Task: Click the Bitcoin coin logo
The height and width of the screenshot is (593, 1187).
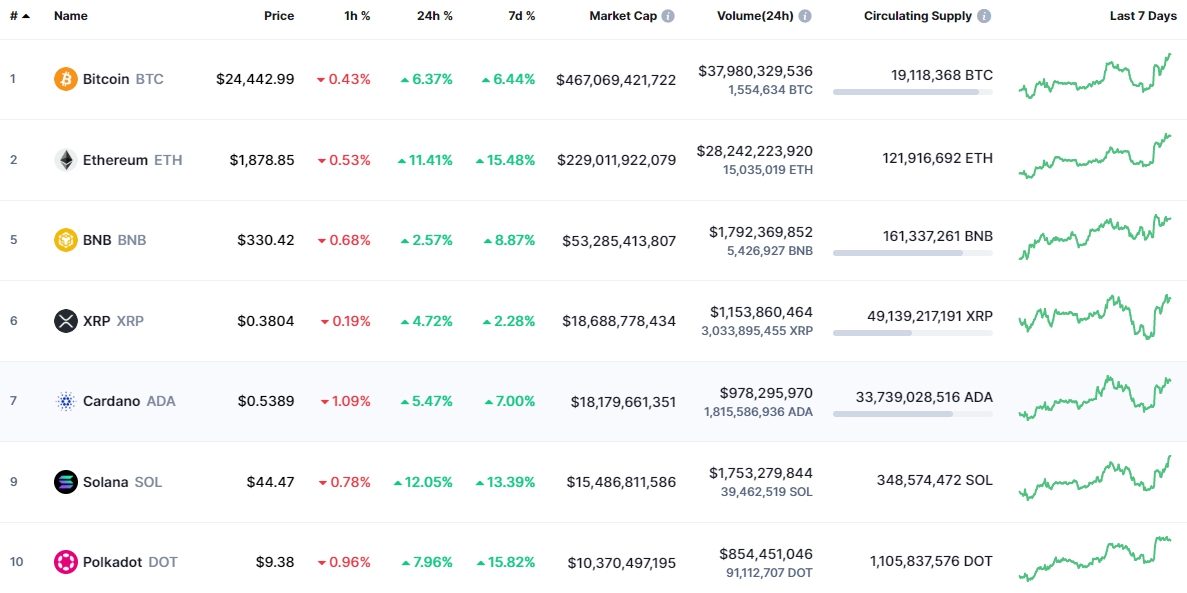Action: tap(66, 79)
